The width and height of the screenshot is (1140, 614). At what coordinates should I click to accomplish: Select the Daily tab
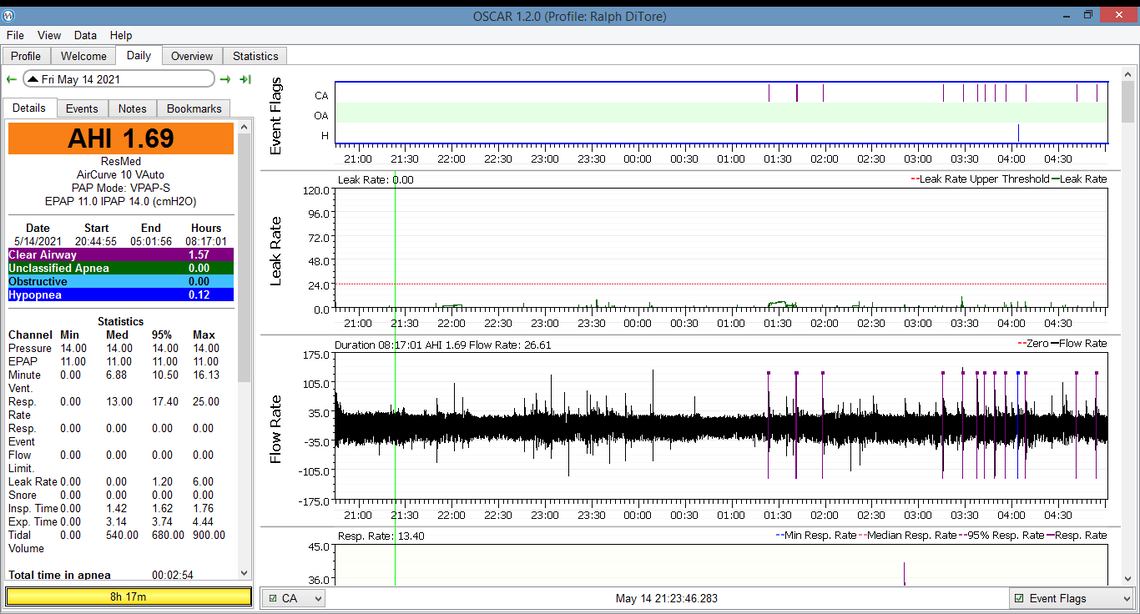pos(139,55)
